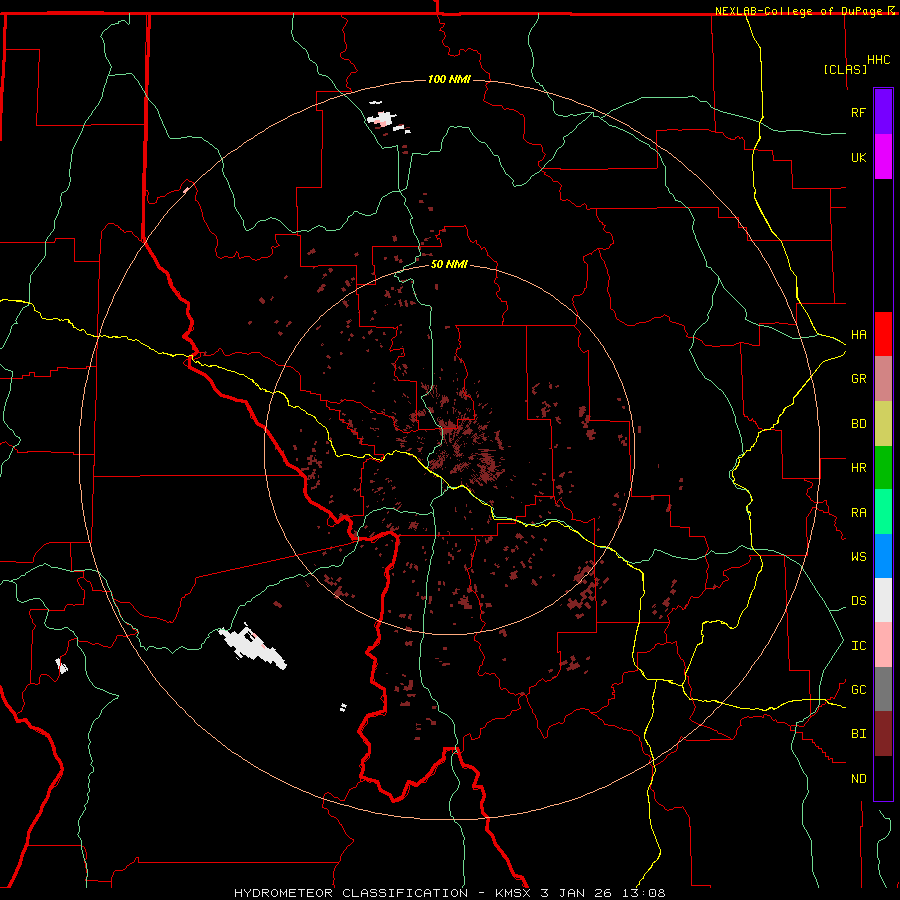Click the ND black legend swatch
Screen dimensions: 900x900
[x=883, y=778]
